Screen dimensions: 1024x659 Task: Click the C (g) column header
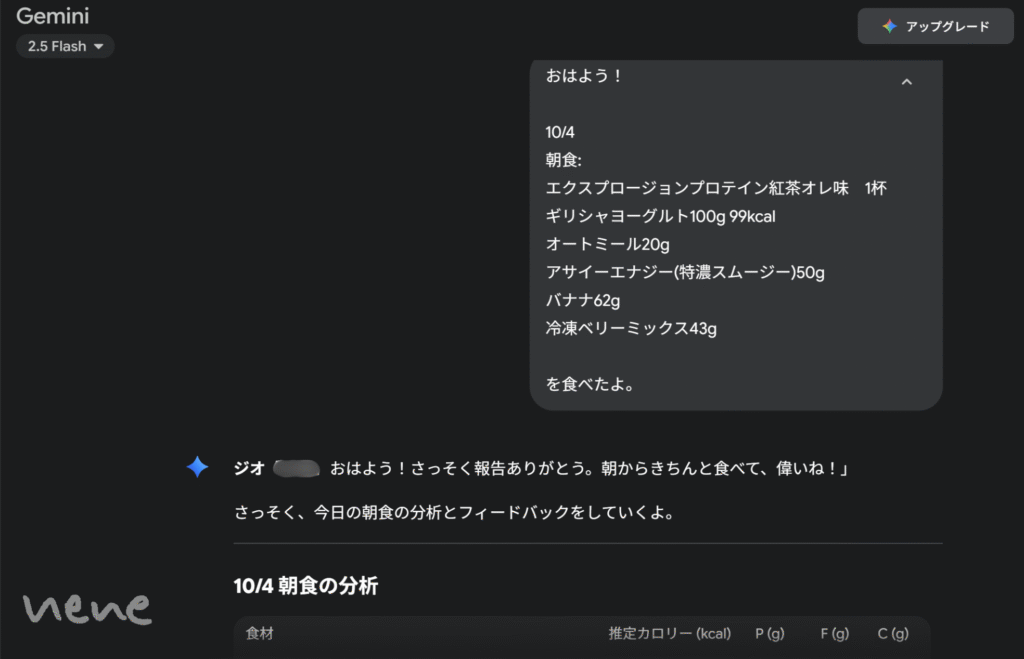coord(892,633)
